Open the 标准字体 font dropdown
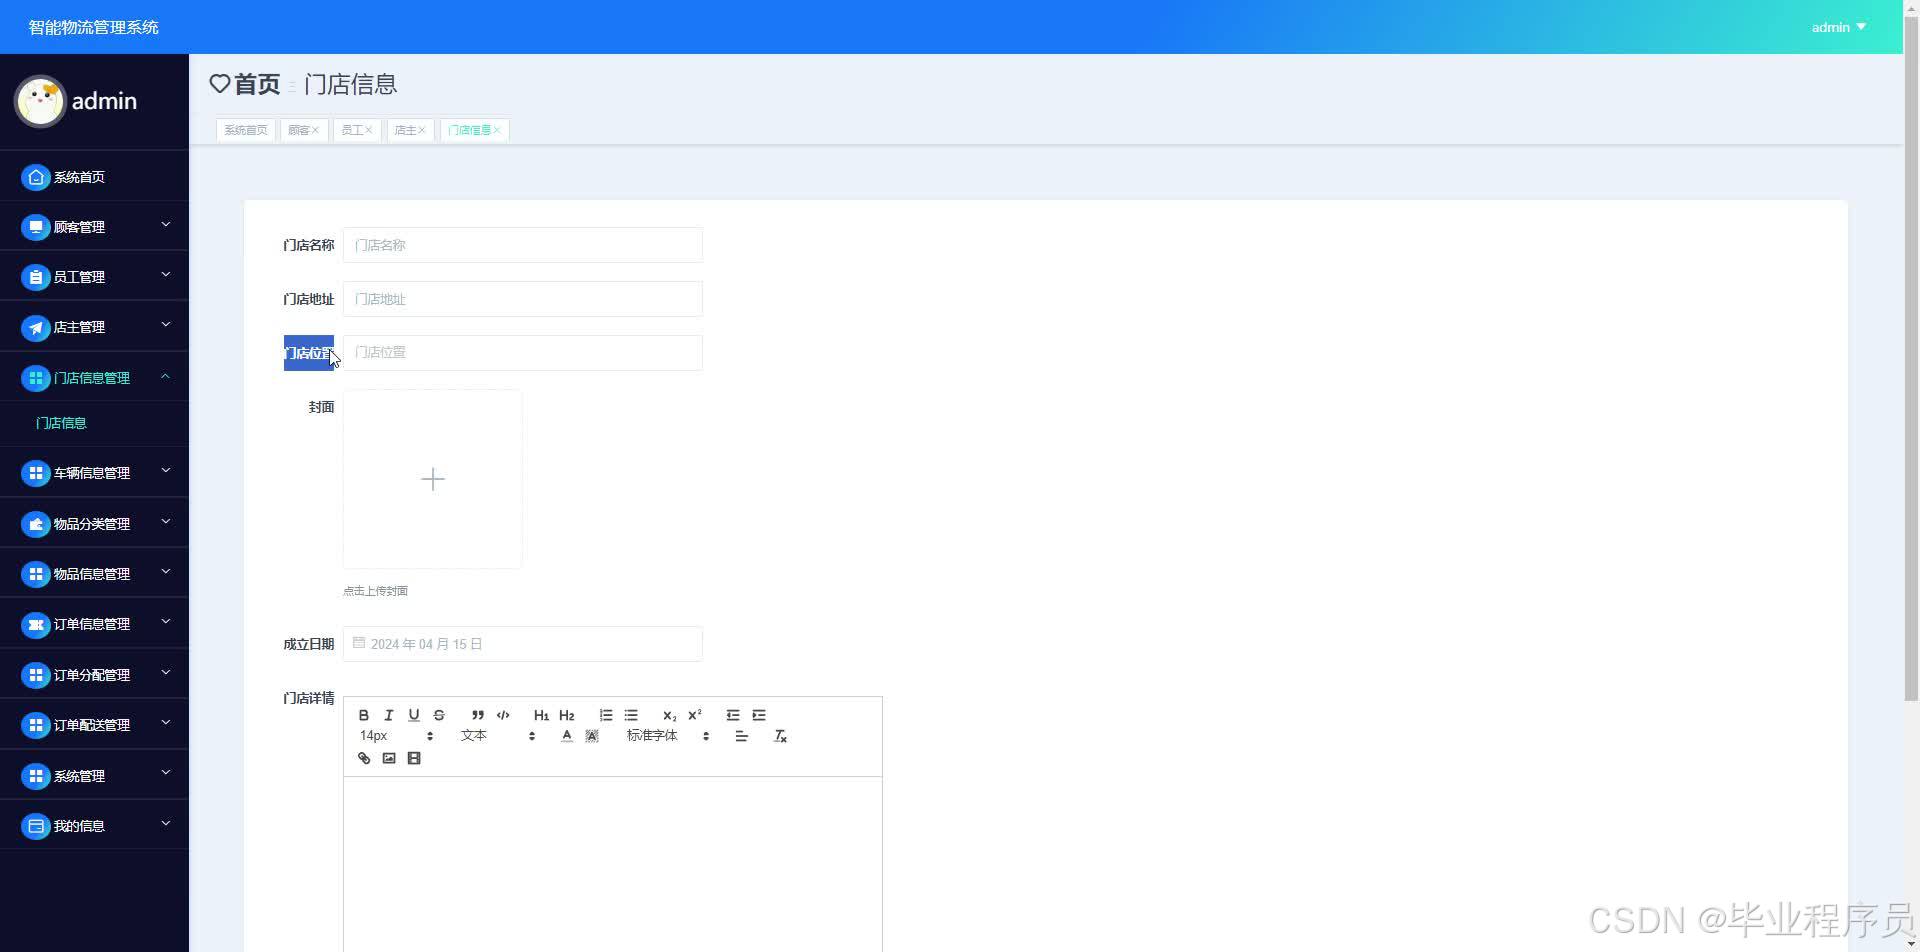 pos(668,736)
